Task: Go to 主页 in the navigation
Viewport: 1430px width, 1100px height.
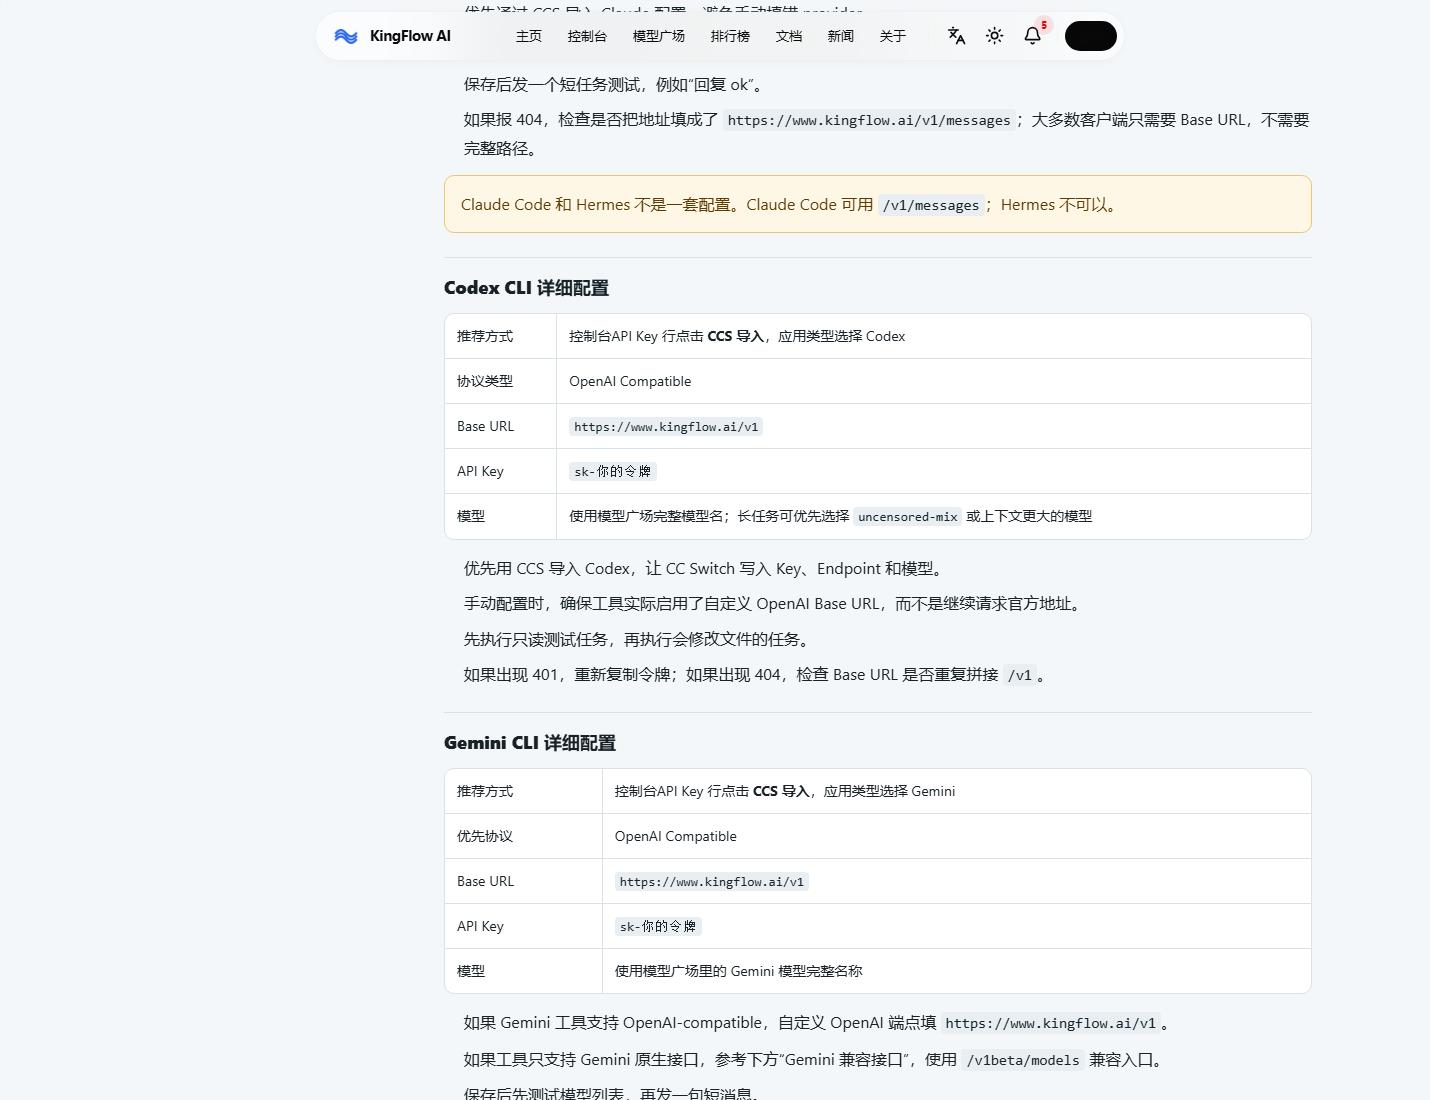Action: (529, 36)
